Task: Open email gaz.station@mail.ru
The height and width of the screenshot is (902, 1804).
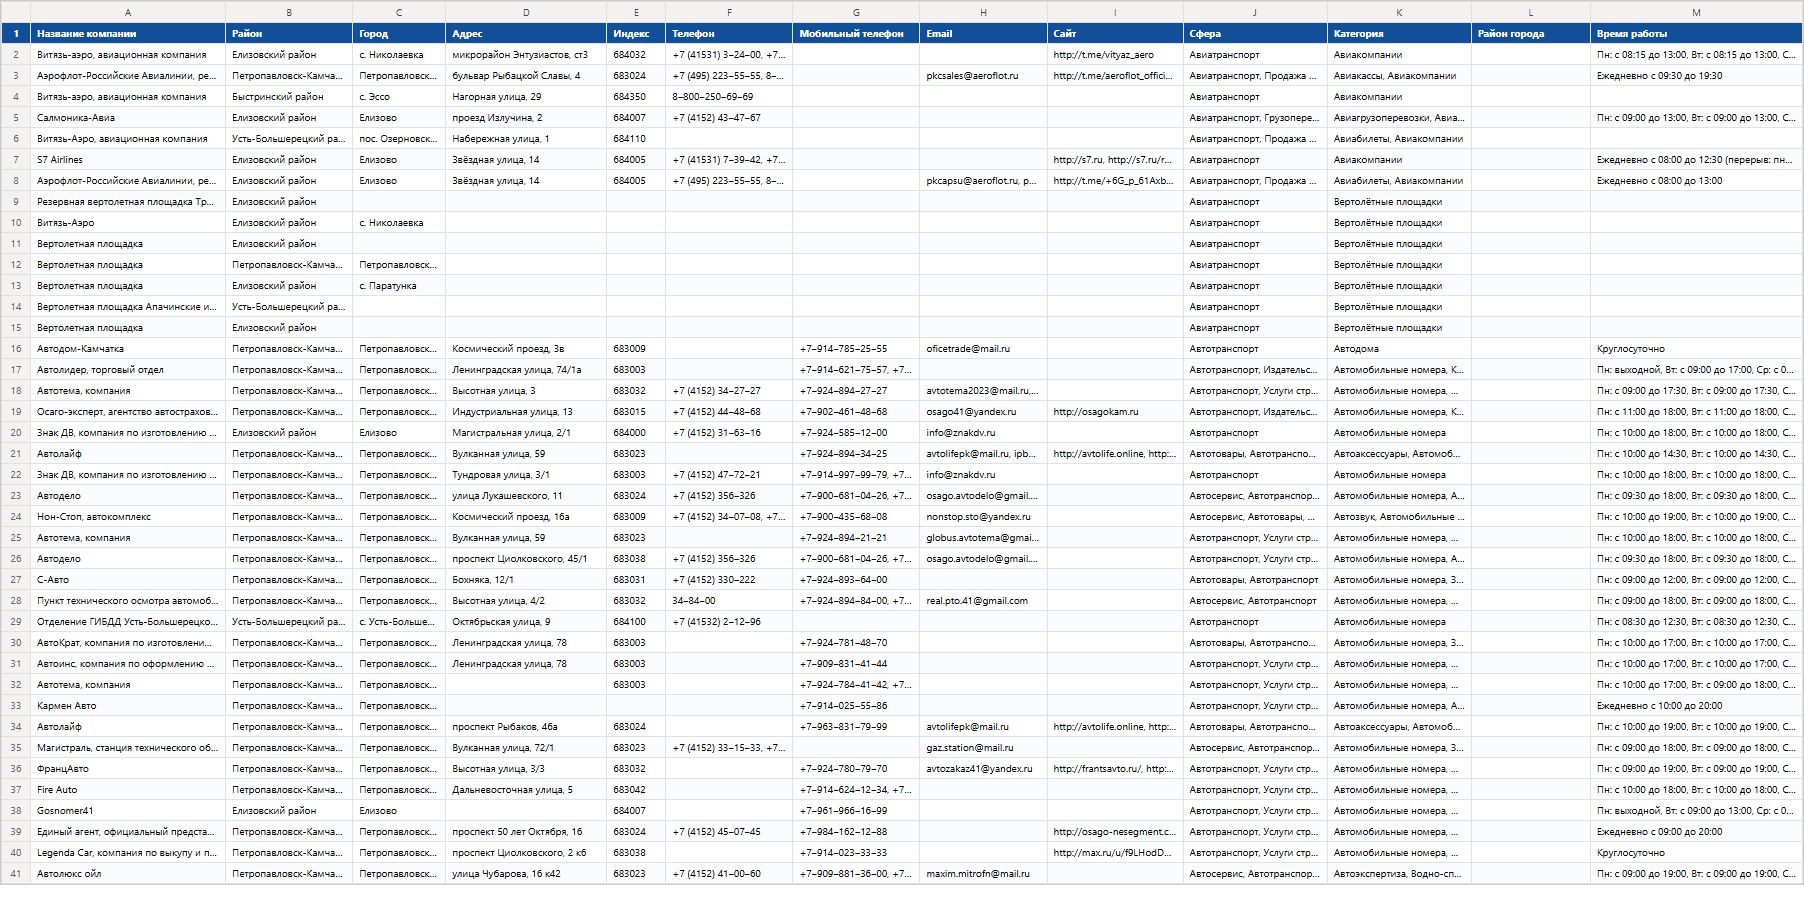Action: tap(983, 748)
